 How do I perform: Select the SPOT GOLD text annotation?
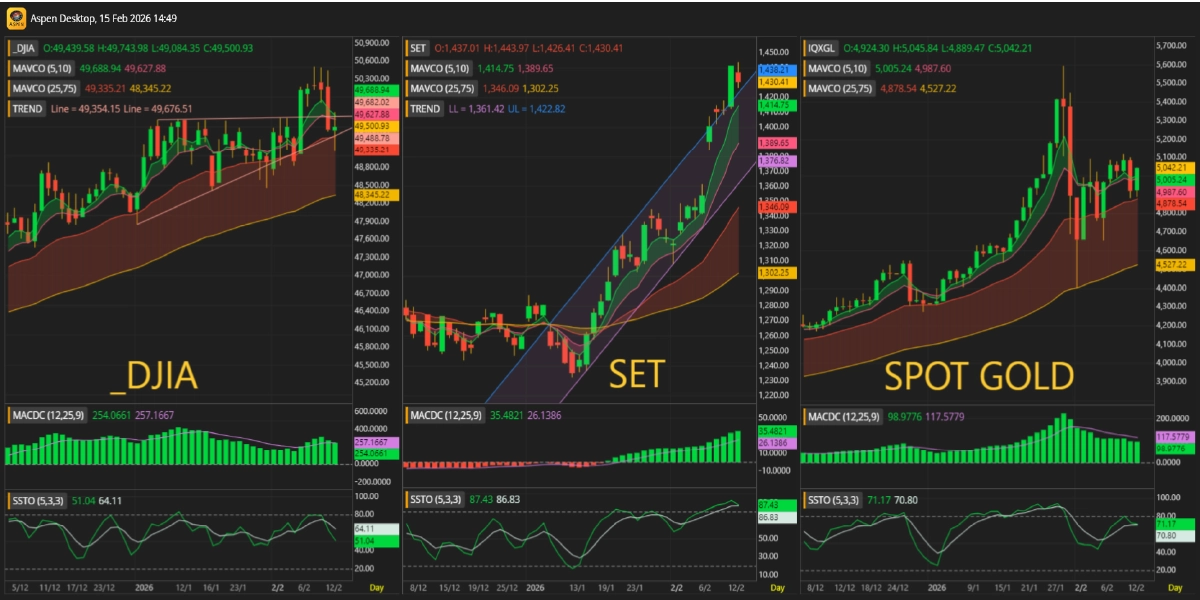pyautogui.click(x=978, y=376)
